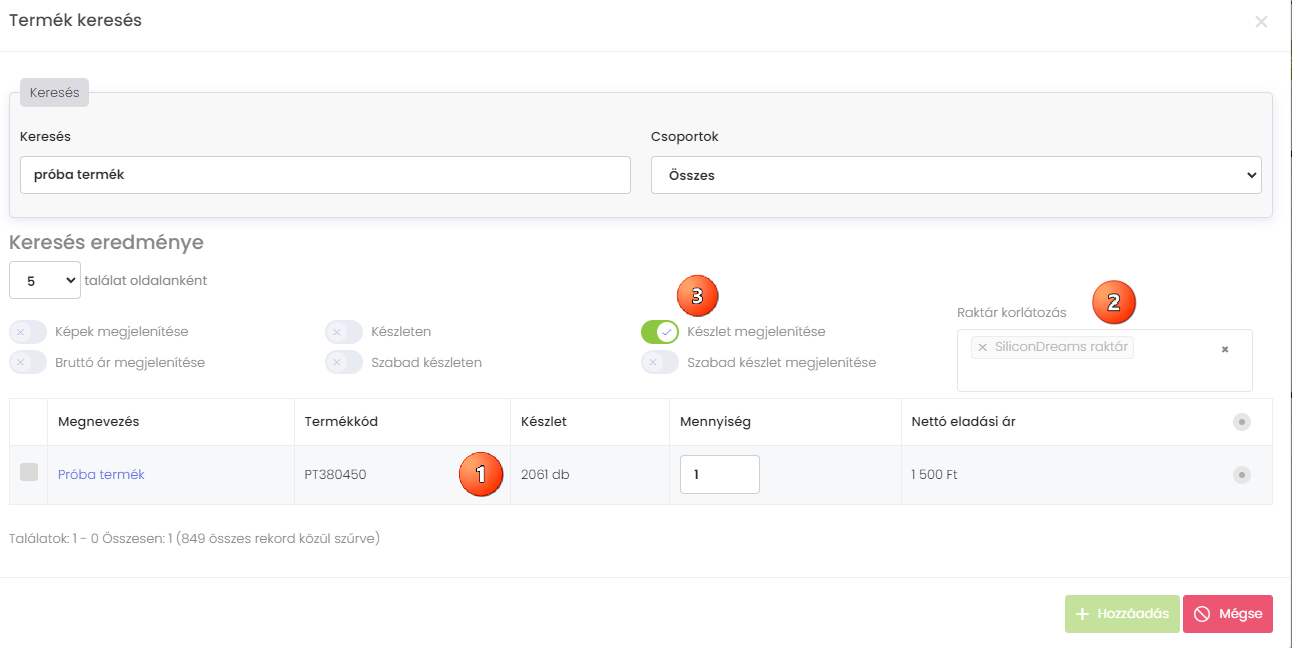This screenshot has height=648, width=1292.
Task: Click red marker number 1
Action: (480, 475)
